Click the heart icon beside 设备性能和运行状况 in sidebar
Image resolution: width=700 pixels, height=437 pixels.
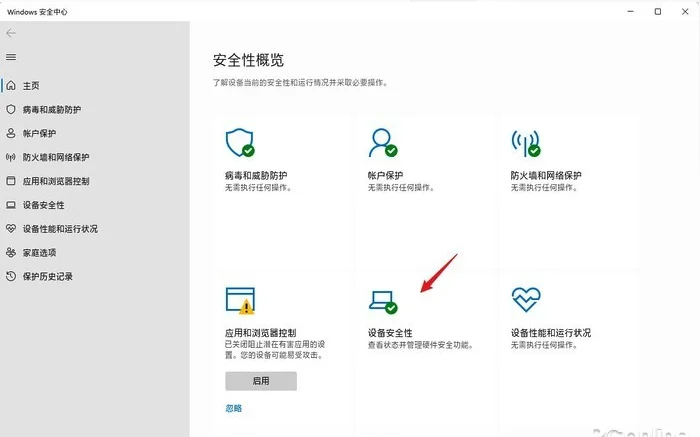click(11, 229)
